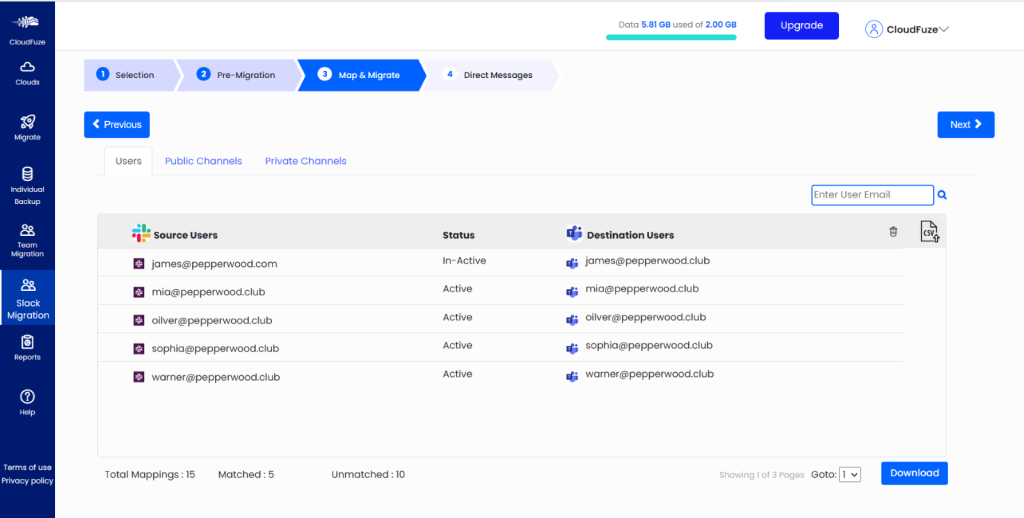This screenshot has width=1024, height=518.
Task: Click the Previous button
Action: [x=117, y=125]
